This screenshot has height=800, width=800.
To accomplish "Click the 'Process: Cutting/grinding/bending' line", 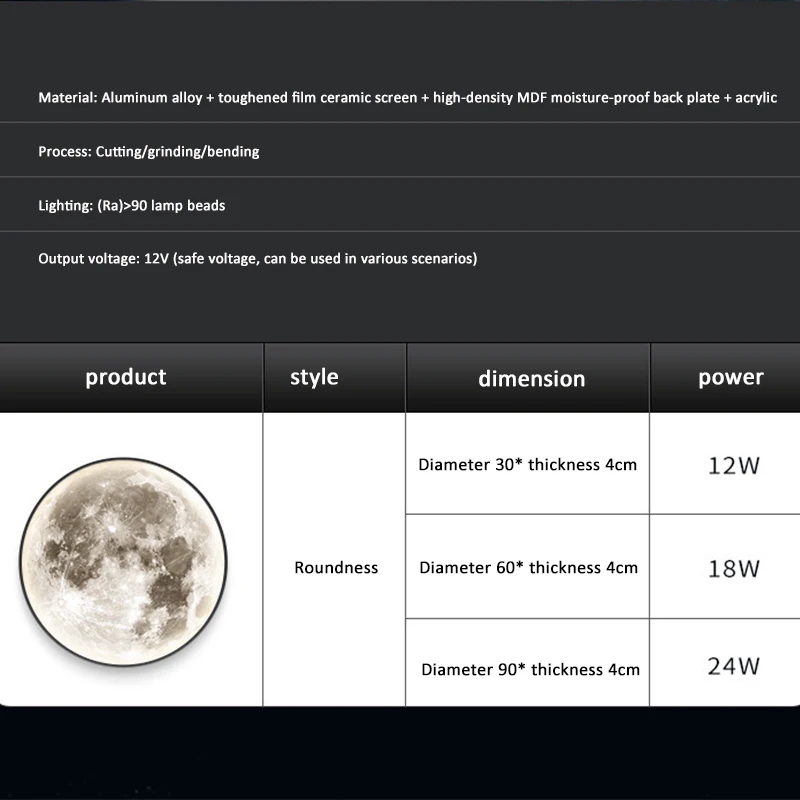I will 148,152.
